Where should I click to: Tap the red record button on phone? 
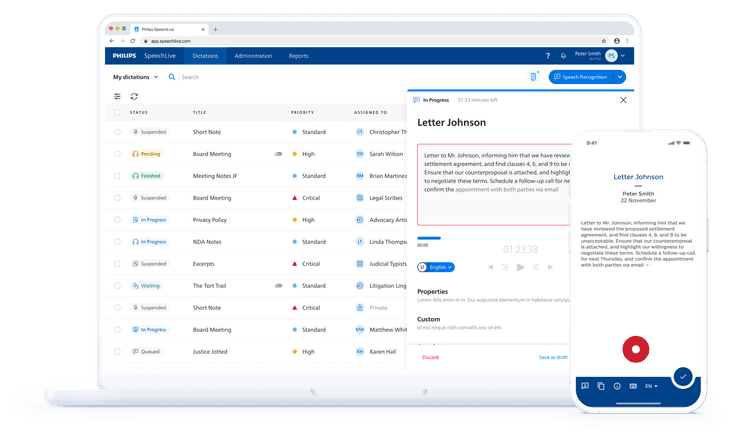pyautogui.click(x=636, y=349)
